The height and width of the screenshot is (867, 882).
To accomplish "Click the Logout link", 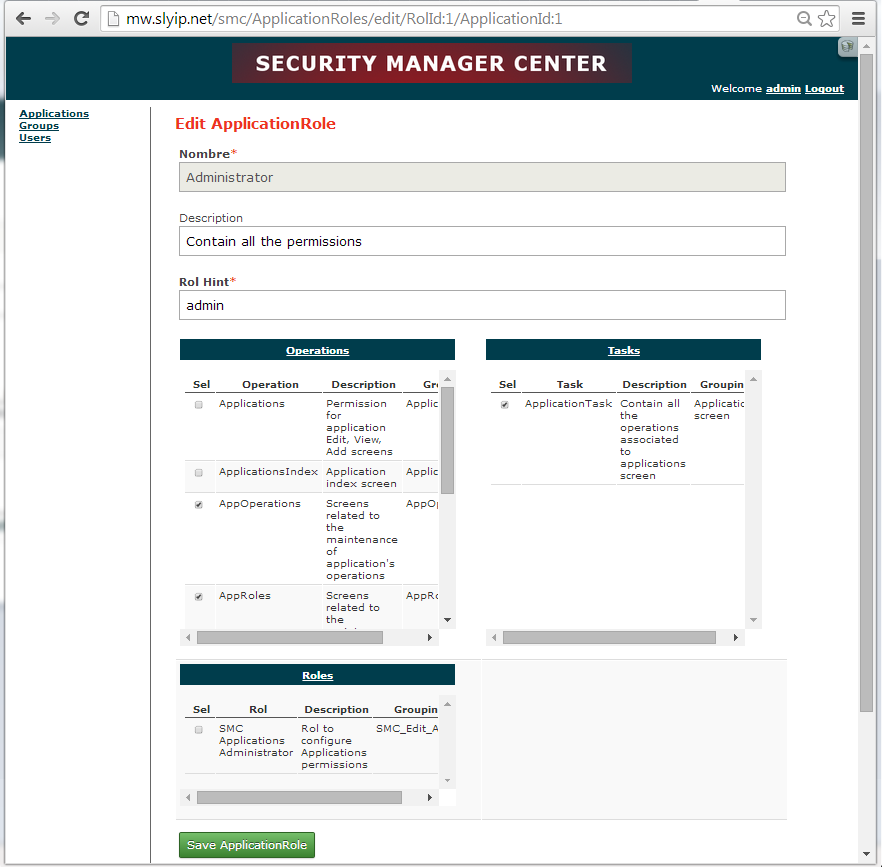I will [x=823, y=88].
